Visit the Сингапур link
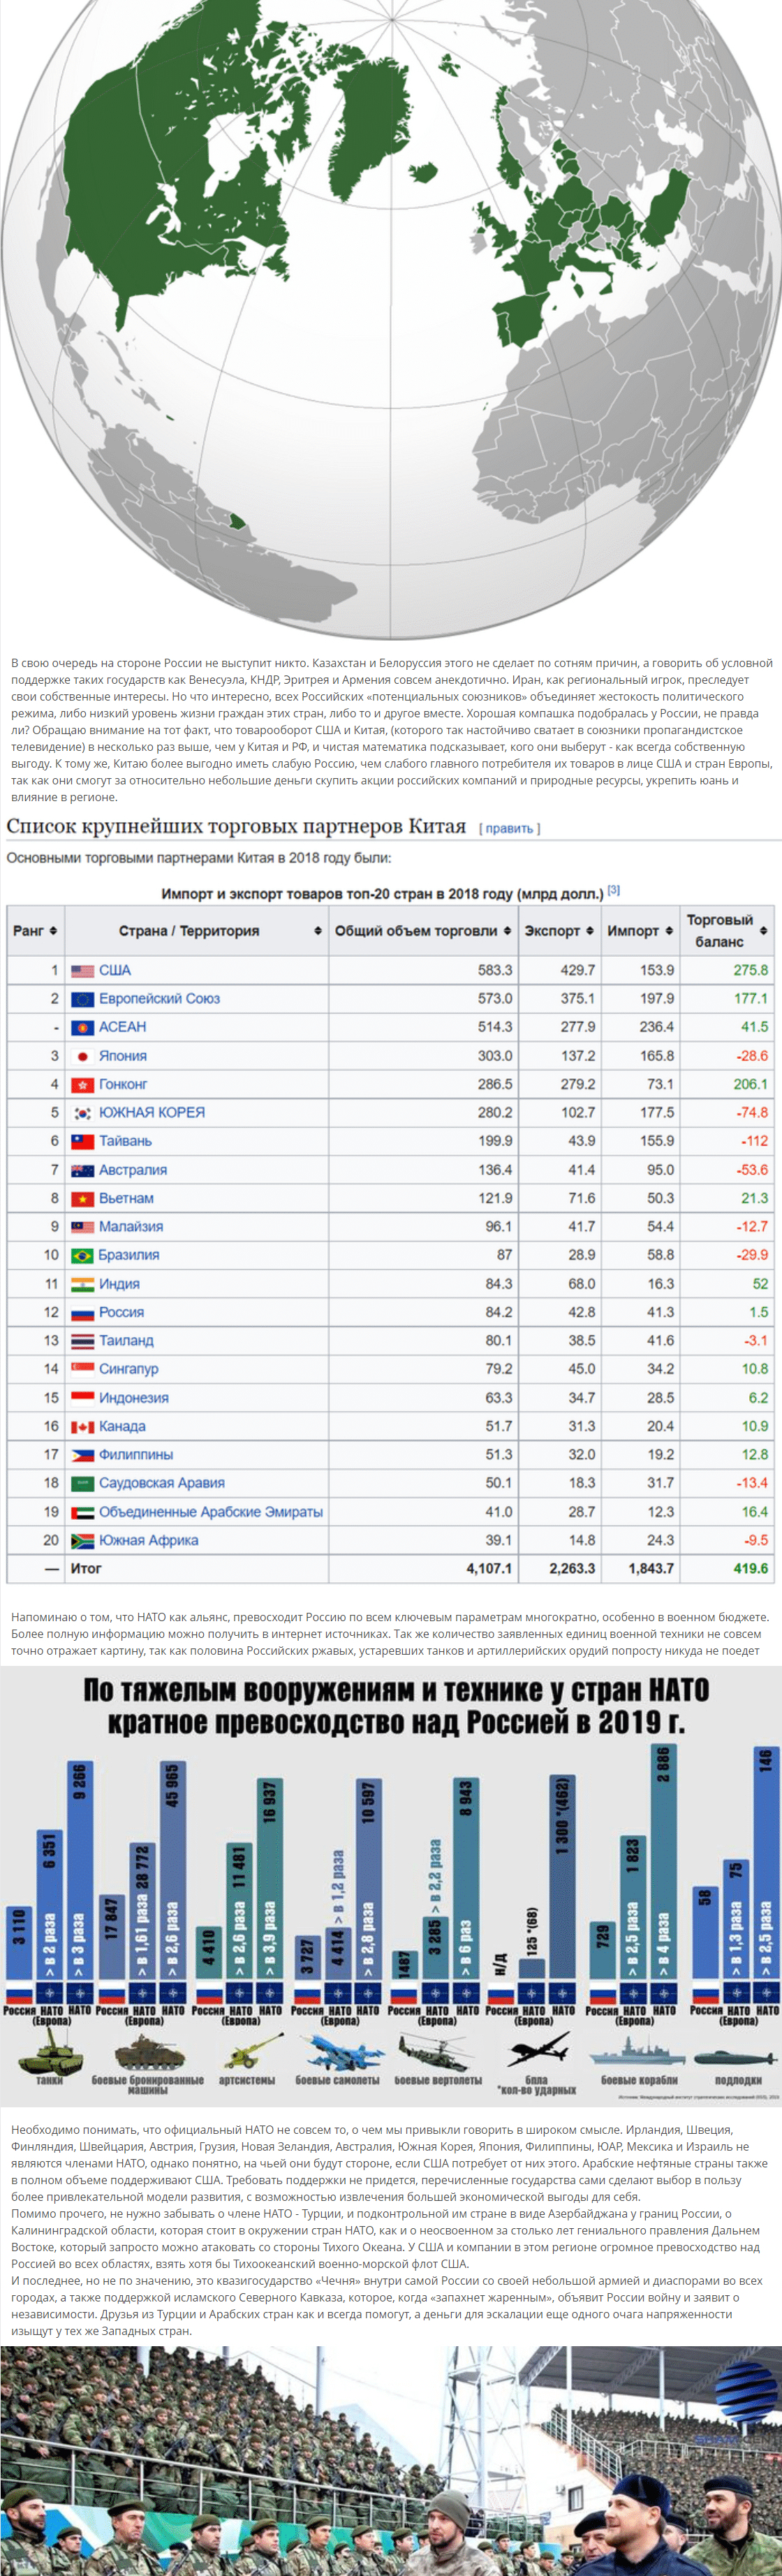 (128, 1369)
